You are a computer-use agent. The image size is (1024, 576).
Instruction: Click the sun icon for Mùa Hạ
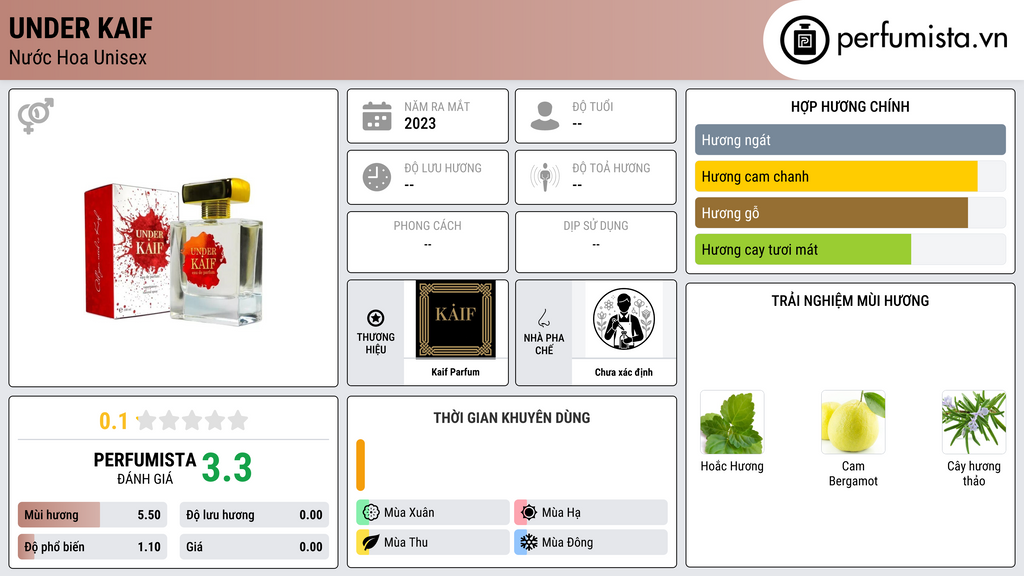click(529, 513)
